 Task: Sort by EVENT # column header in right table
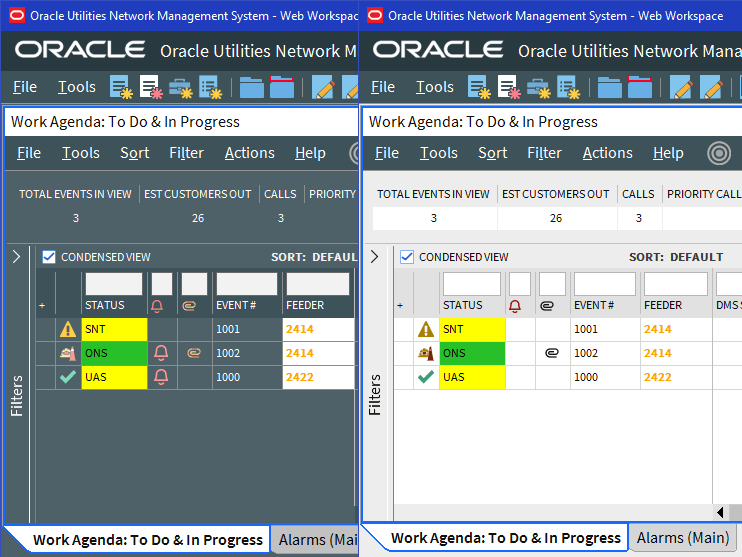[x=594, y=305]
